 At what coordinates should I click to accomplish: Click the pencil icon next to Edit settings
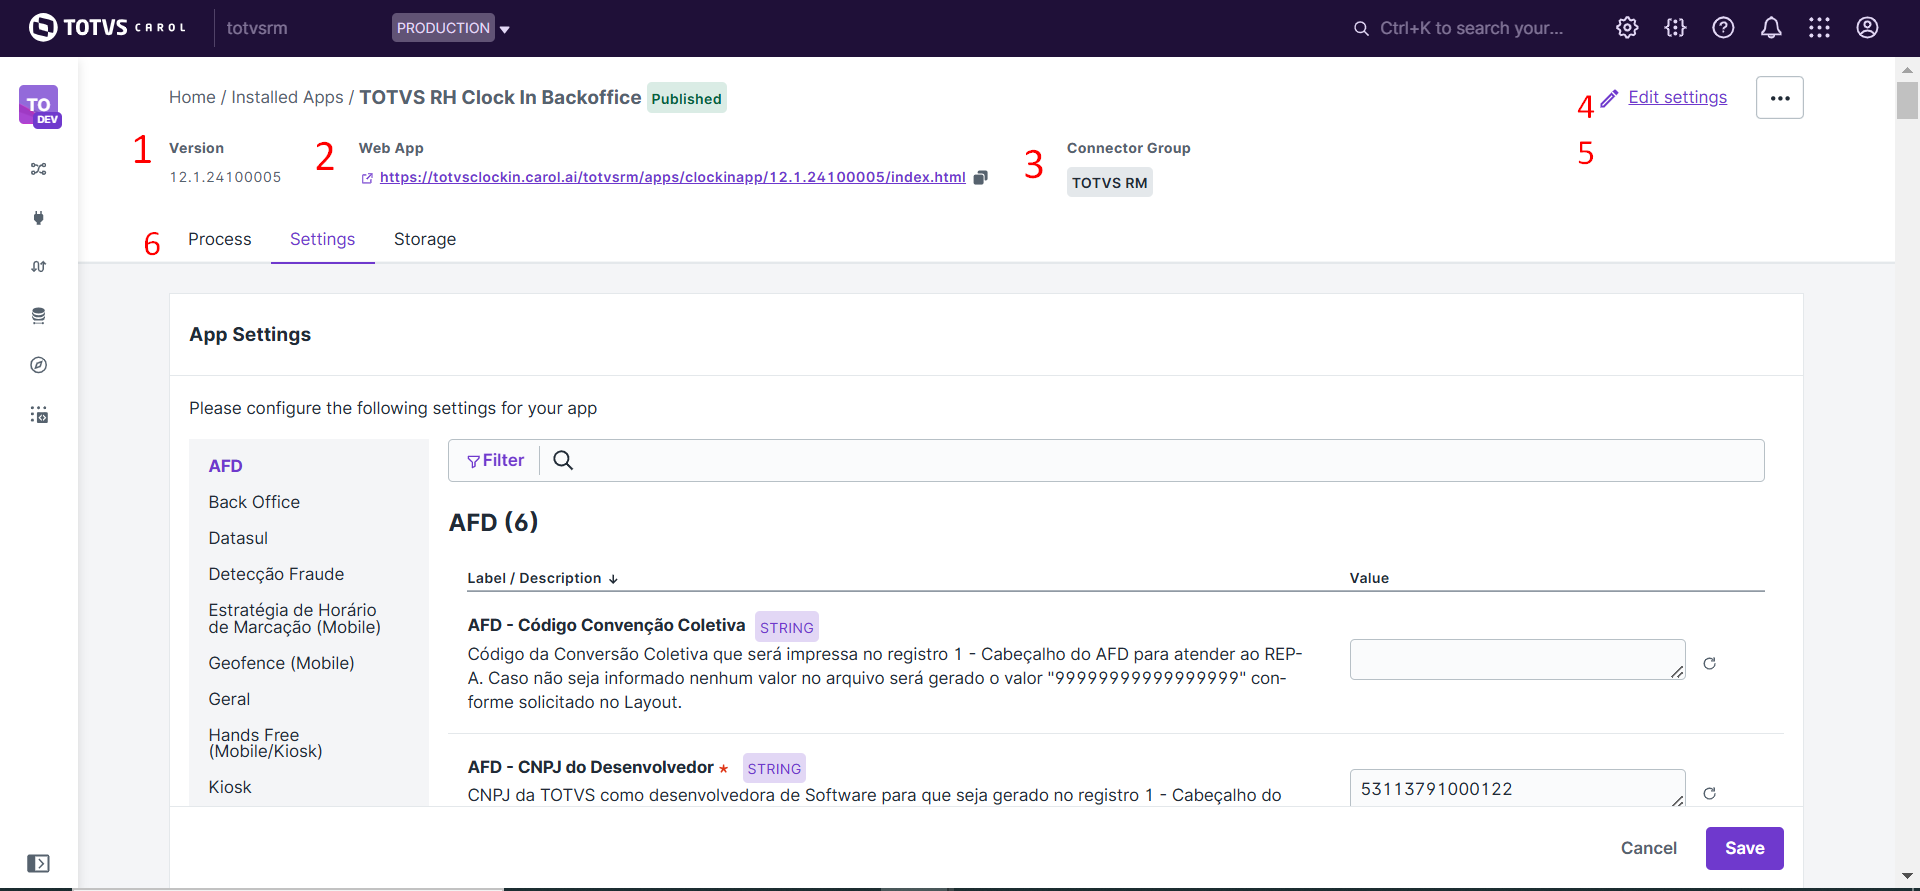(1609, 98)
